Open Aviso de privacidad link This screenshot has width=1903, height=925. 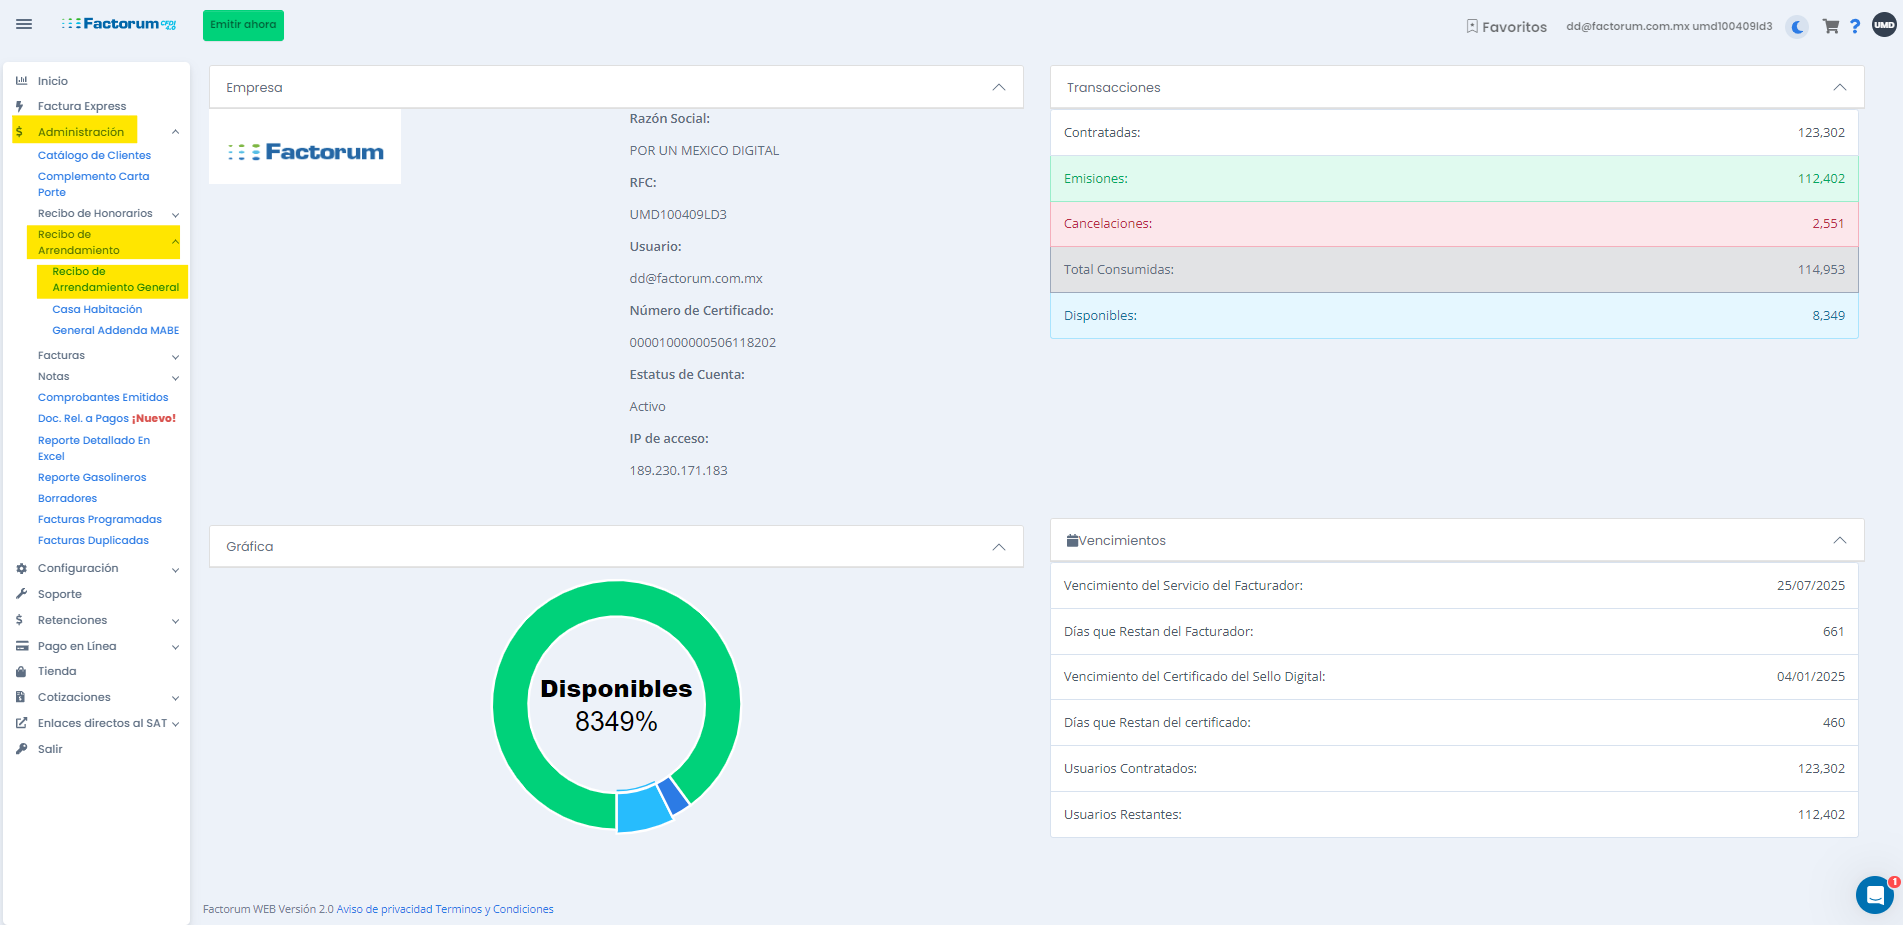click(385, 909)
